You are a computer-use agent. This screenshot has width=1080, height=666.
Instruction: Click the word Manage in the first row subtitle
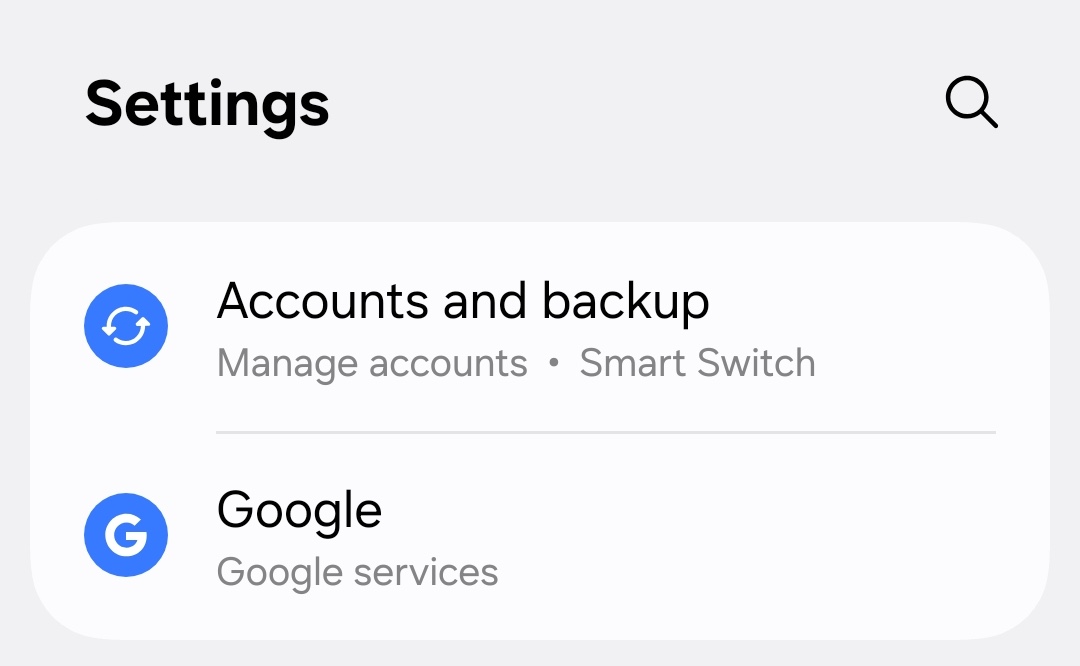pos(275,363)
